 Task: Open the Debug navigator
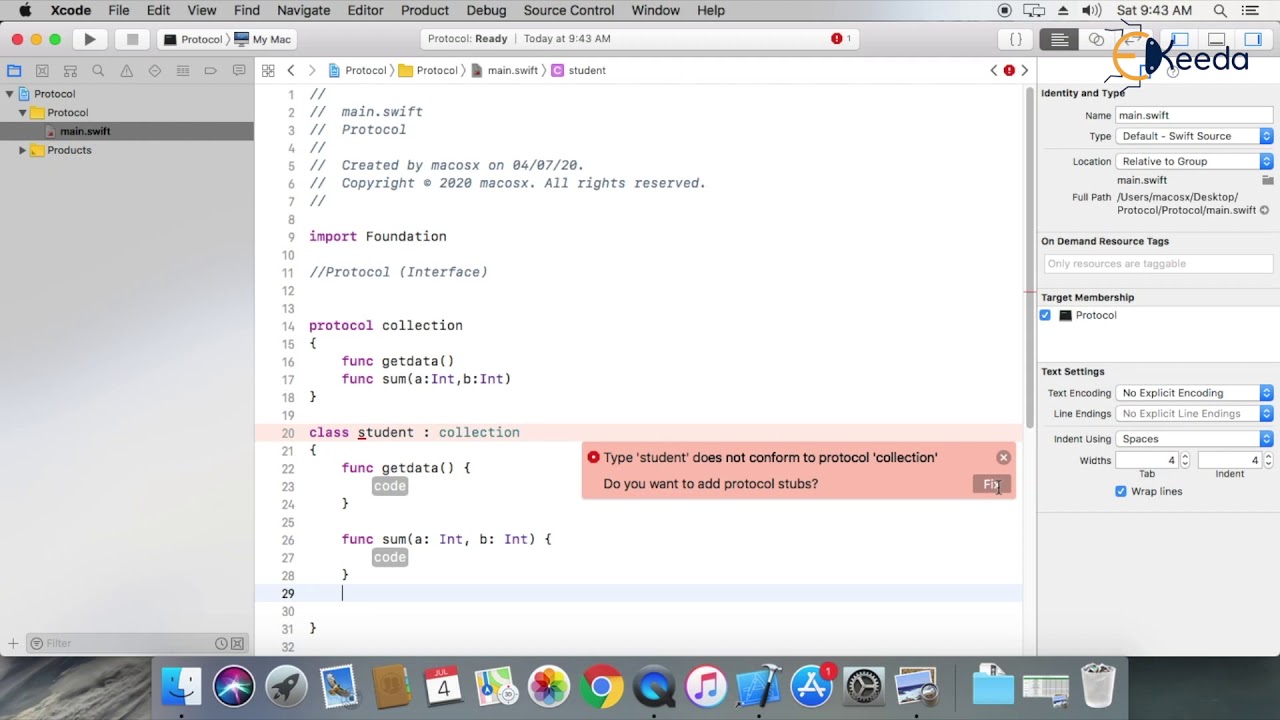pyautogui.click(x=182, y=71)
